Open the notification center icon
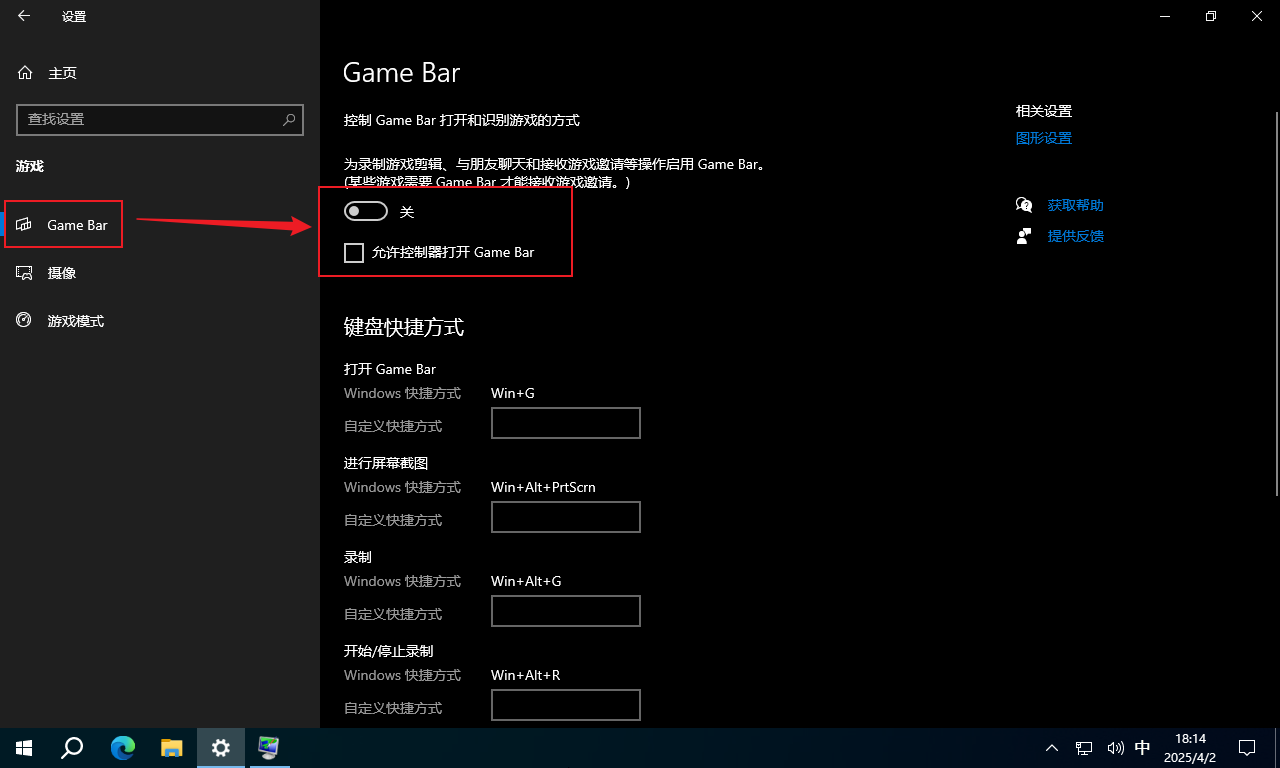Viewport: 1280px width, 768px height. pyautogui.click(x=1247, y=747)
